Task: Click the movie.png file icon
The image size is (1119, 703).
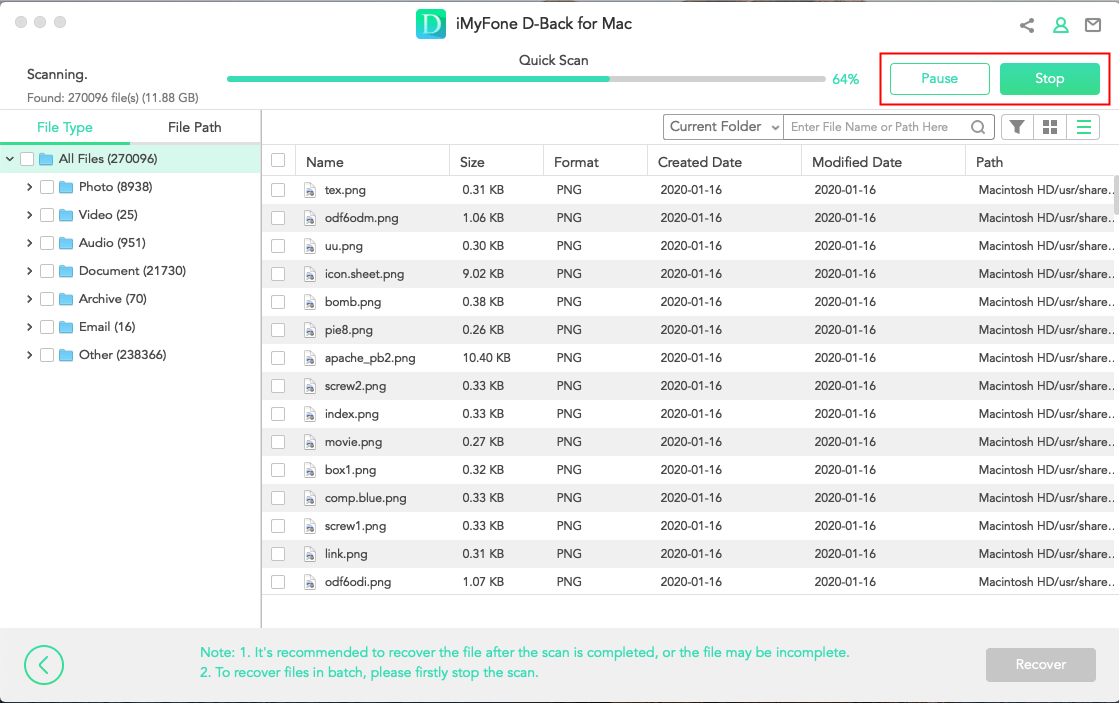Action: coord(310,442)
